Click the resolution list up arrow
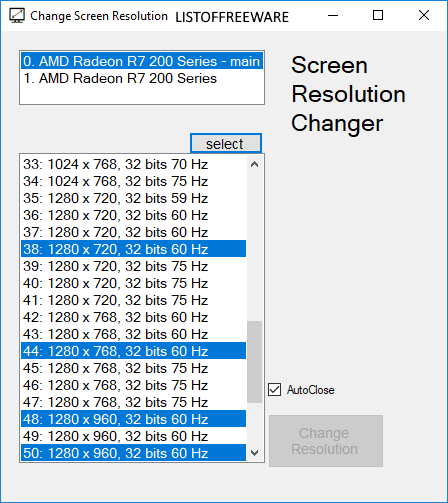 pos(255,164)
